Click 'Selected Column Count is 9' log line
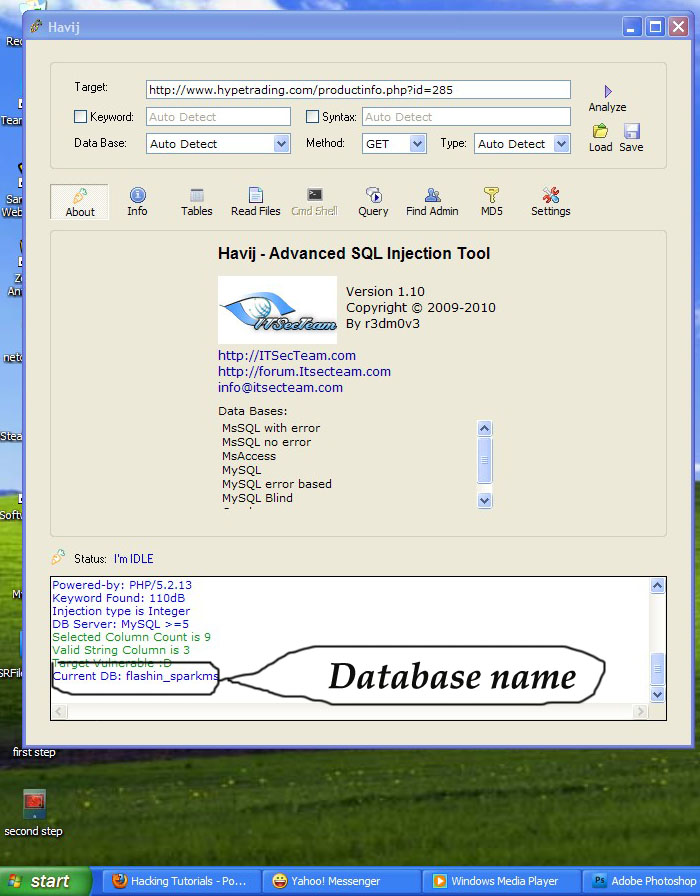700x896 pixels. (131, 637)
